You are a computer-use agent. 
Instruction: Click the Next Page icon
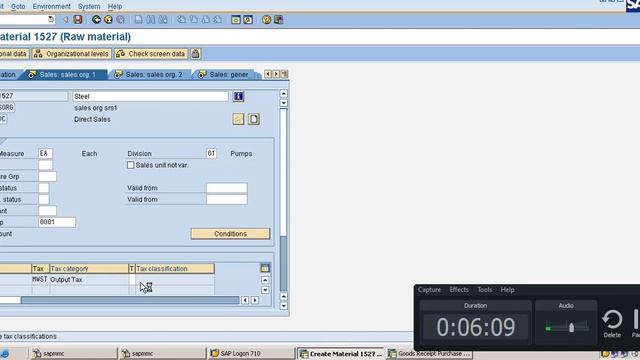206,20
